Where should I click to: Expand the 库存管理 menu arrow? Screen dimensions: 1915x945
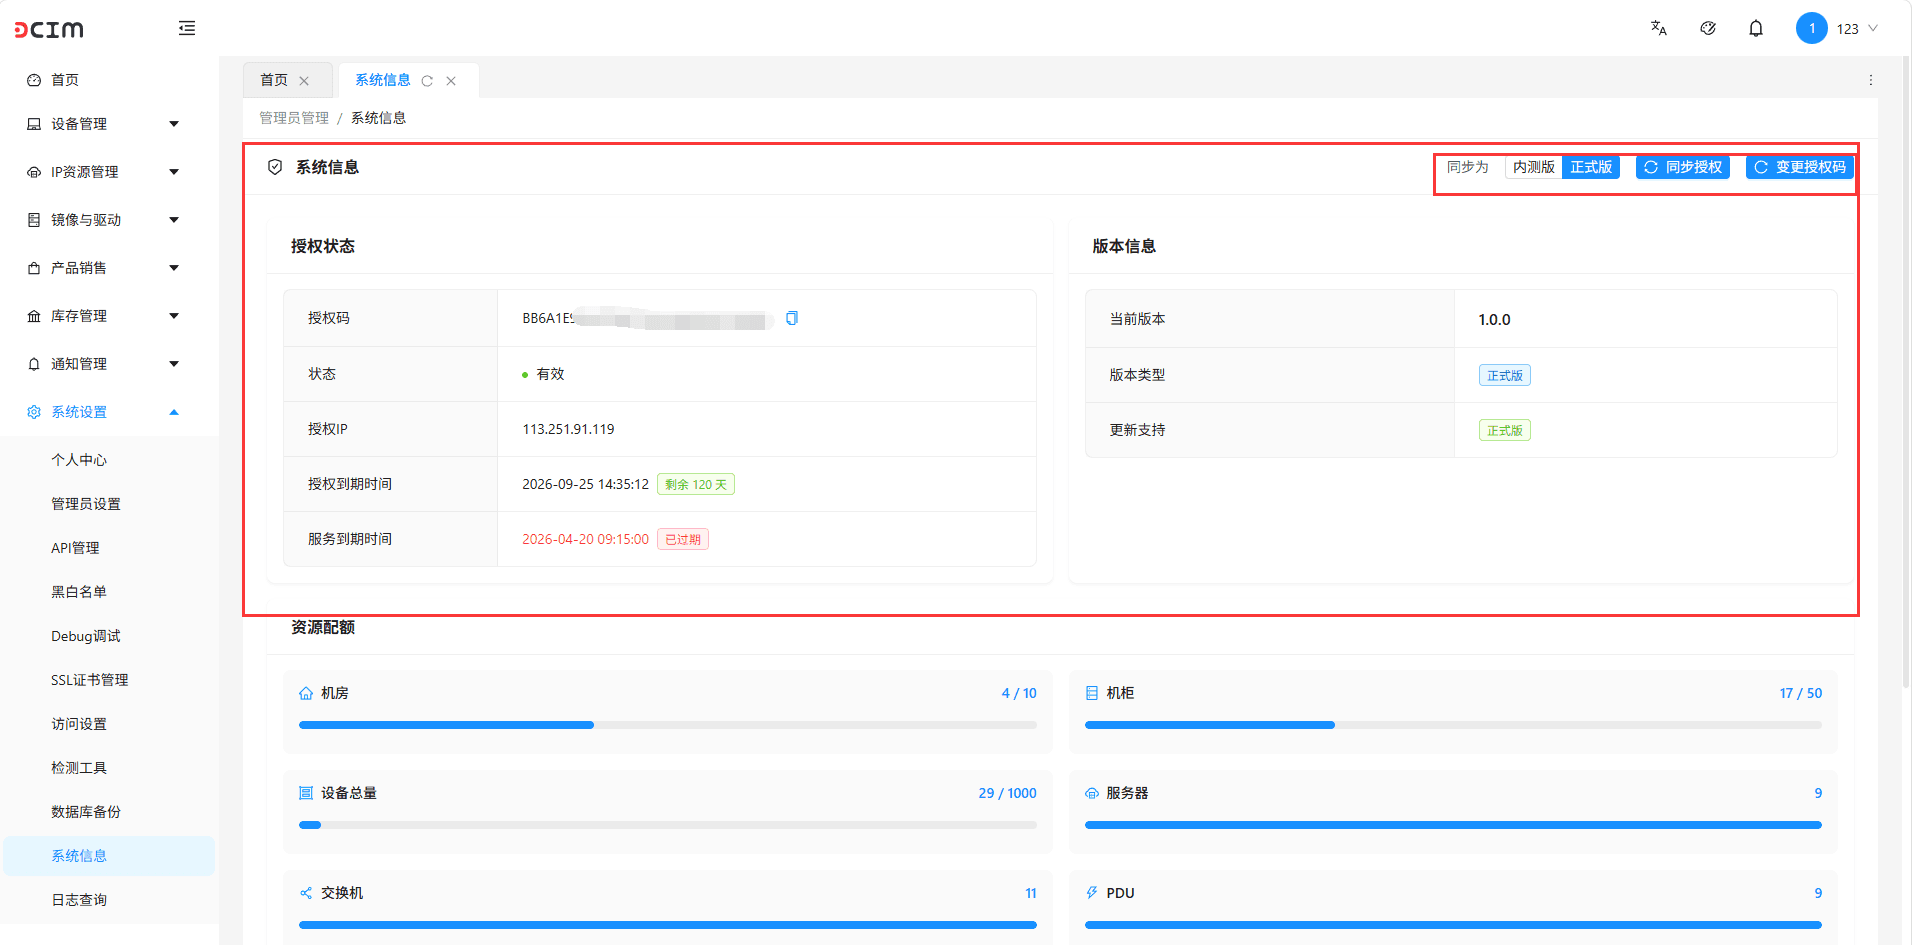point(174,316)
